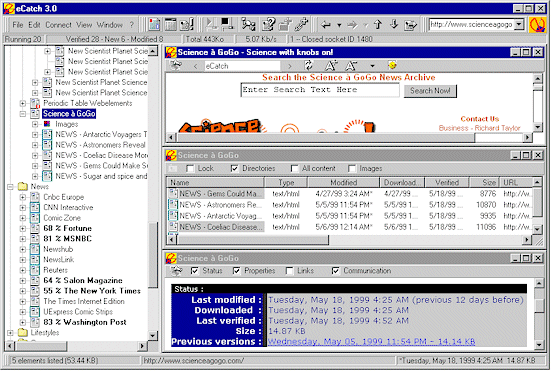Increase font size with the A+ icon
The image size is (551, 371).
[x=331, y=65]
